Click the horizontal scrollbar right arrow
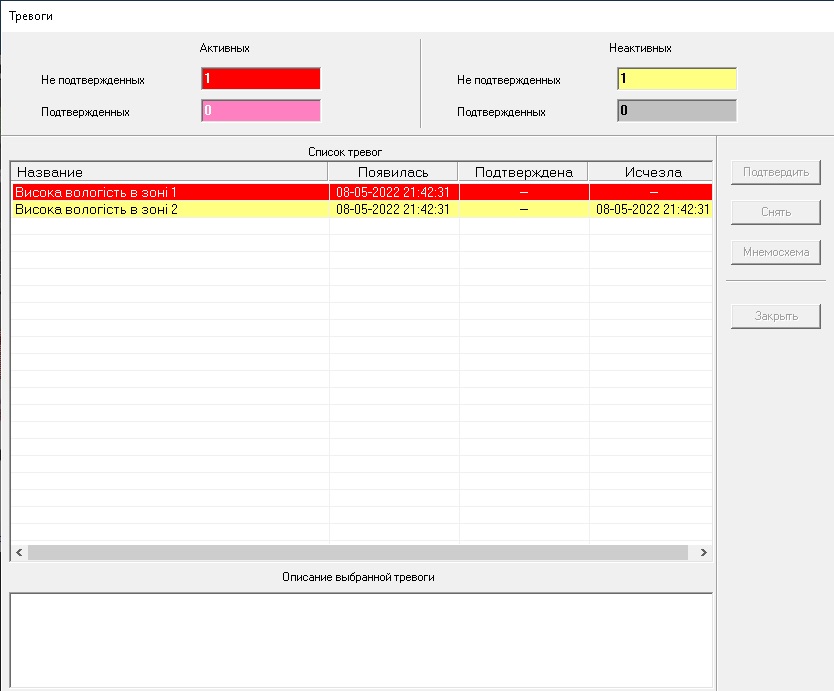This screenshot has height=691, width=834. tap(704, 552)
